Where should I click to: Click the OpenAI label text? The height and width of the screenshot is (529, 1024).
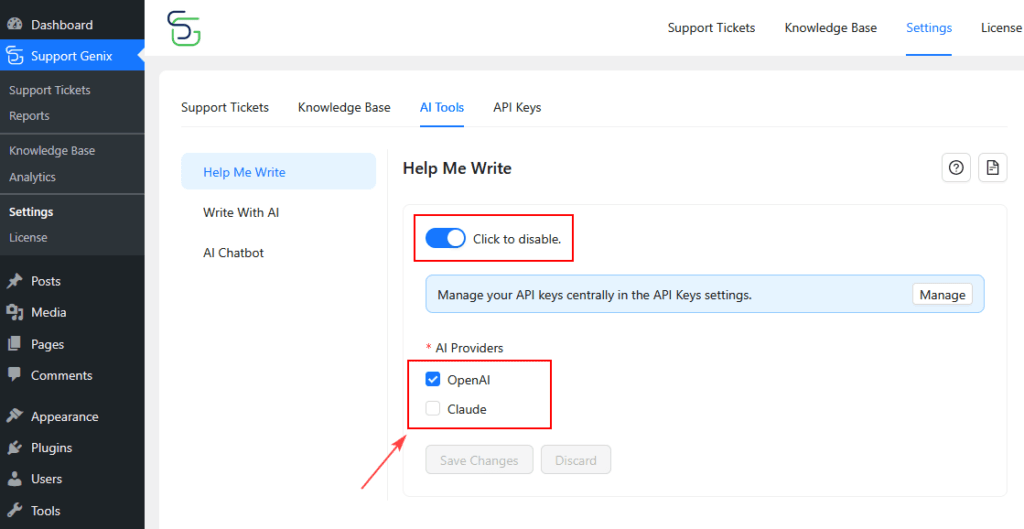coord(468,380)
